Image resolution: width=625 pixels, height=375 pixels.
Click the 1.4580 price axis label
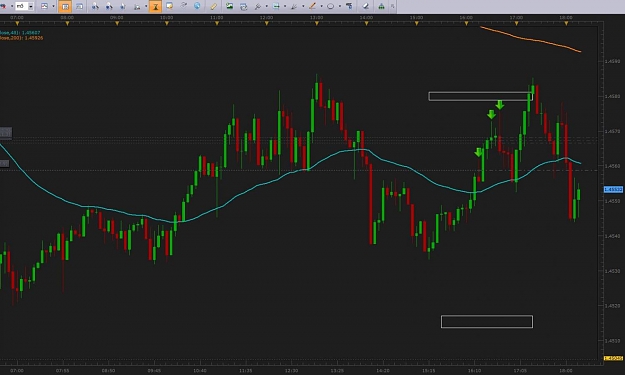click(612, 96)
